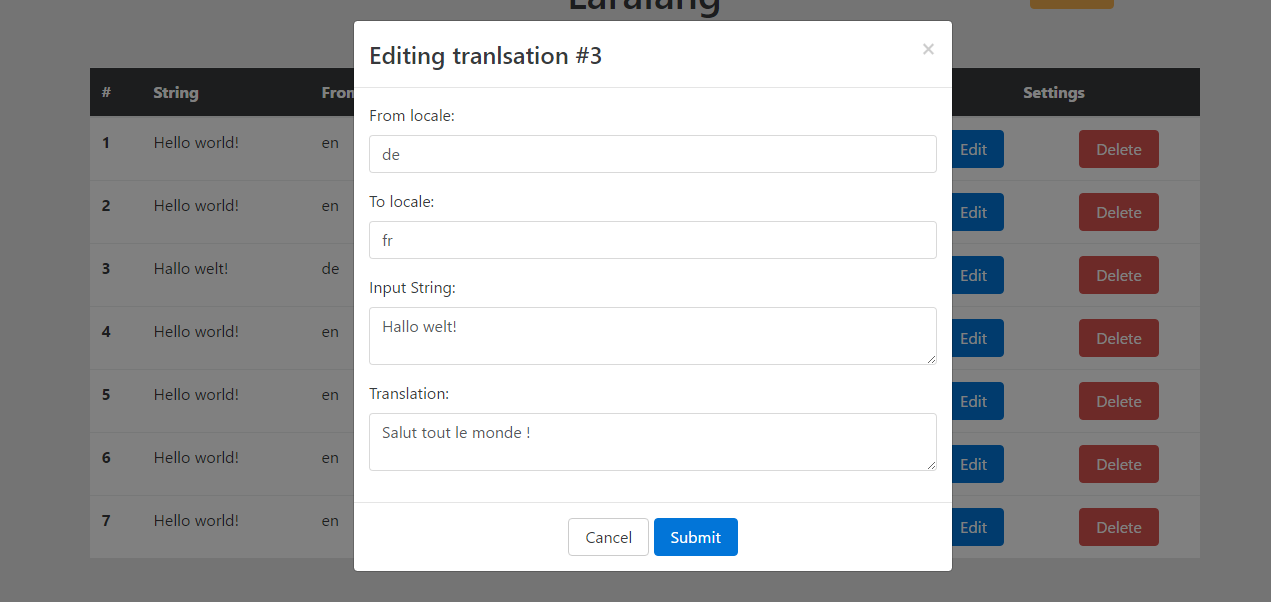Submit the edited translation
Image resolution: width=1271 pixels, height=602 pixels.
695,537
